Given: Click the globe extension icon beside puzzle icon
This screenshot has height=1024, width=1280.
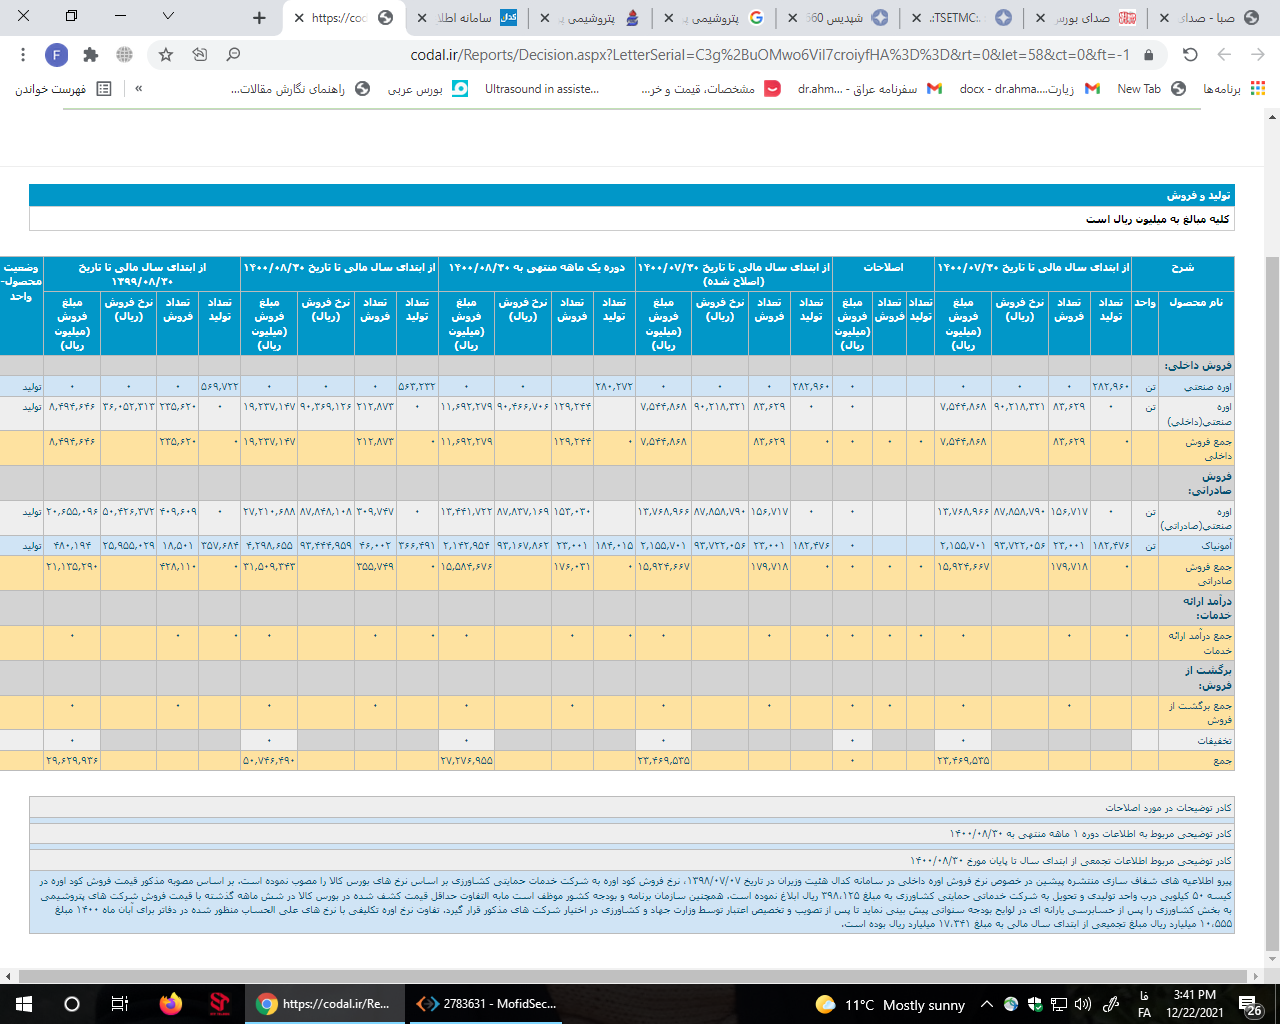Looking at the screenshot, I should (x=124, y=55).
